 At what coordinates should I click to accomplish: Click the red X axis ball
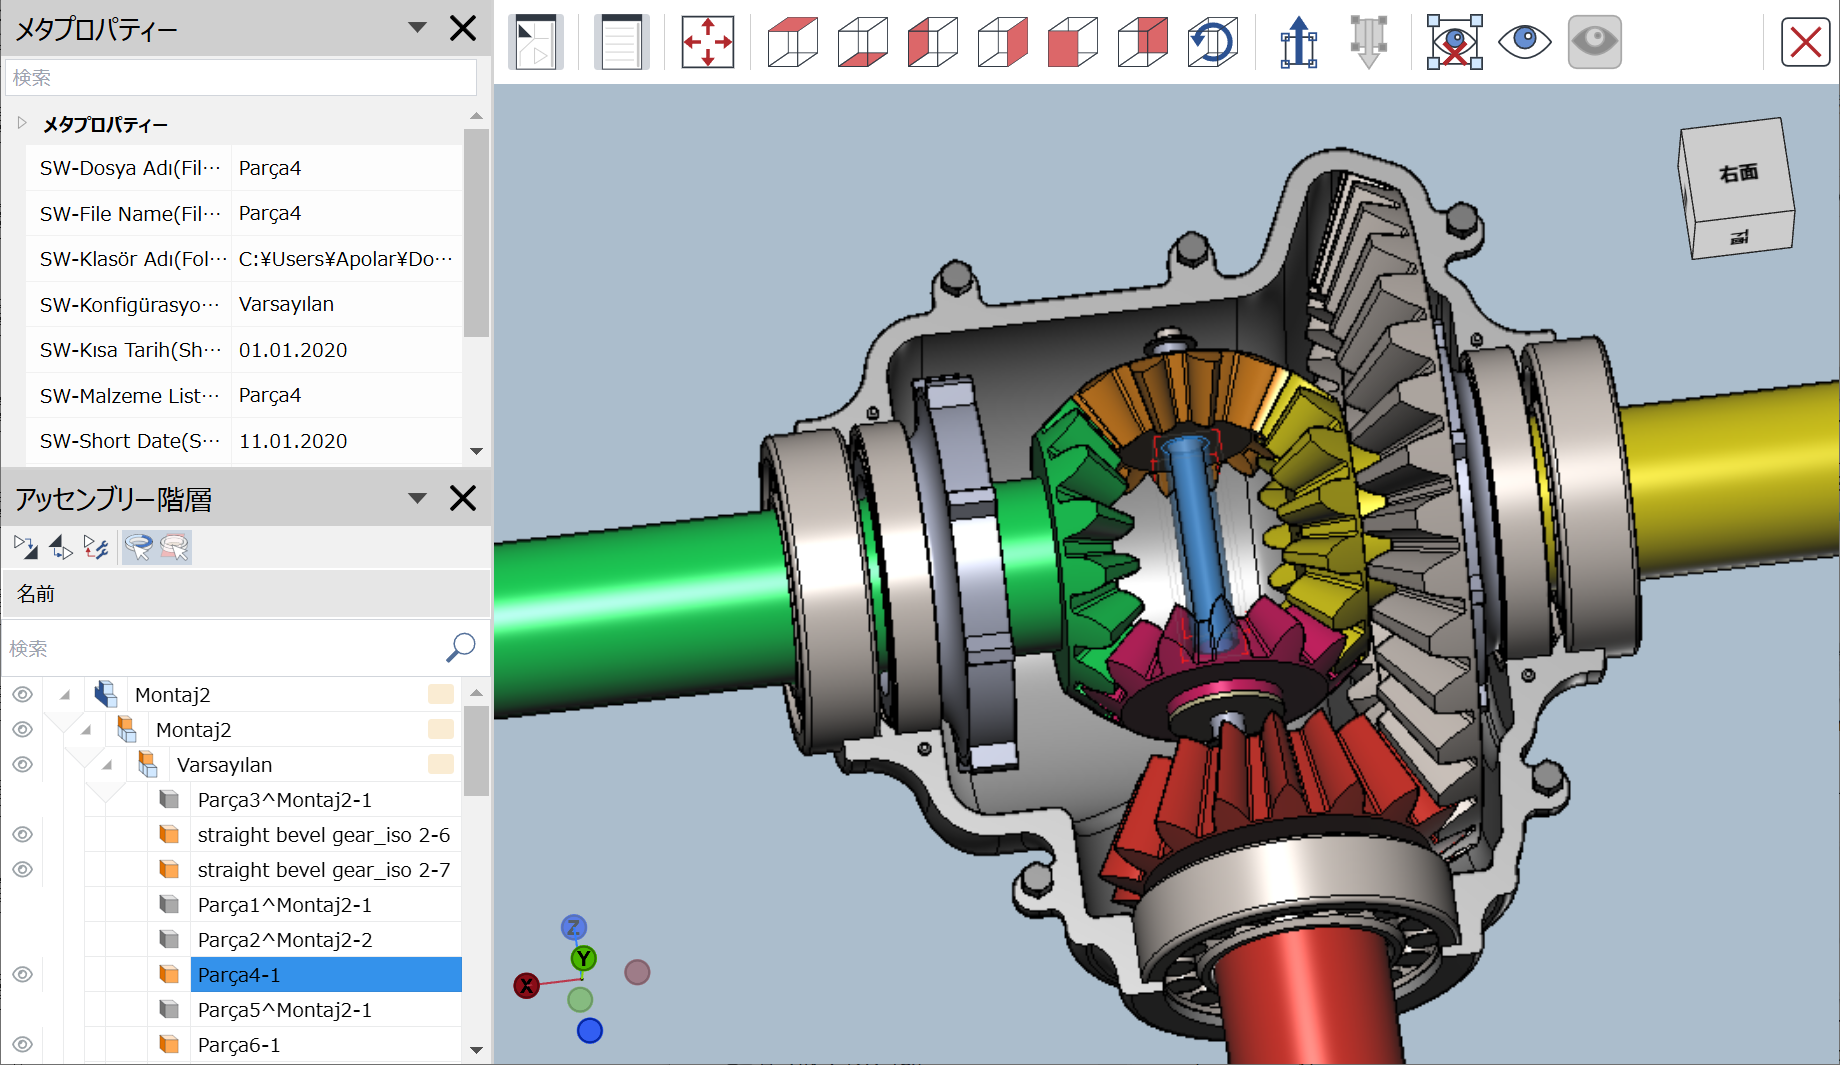pos(526,986)
